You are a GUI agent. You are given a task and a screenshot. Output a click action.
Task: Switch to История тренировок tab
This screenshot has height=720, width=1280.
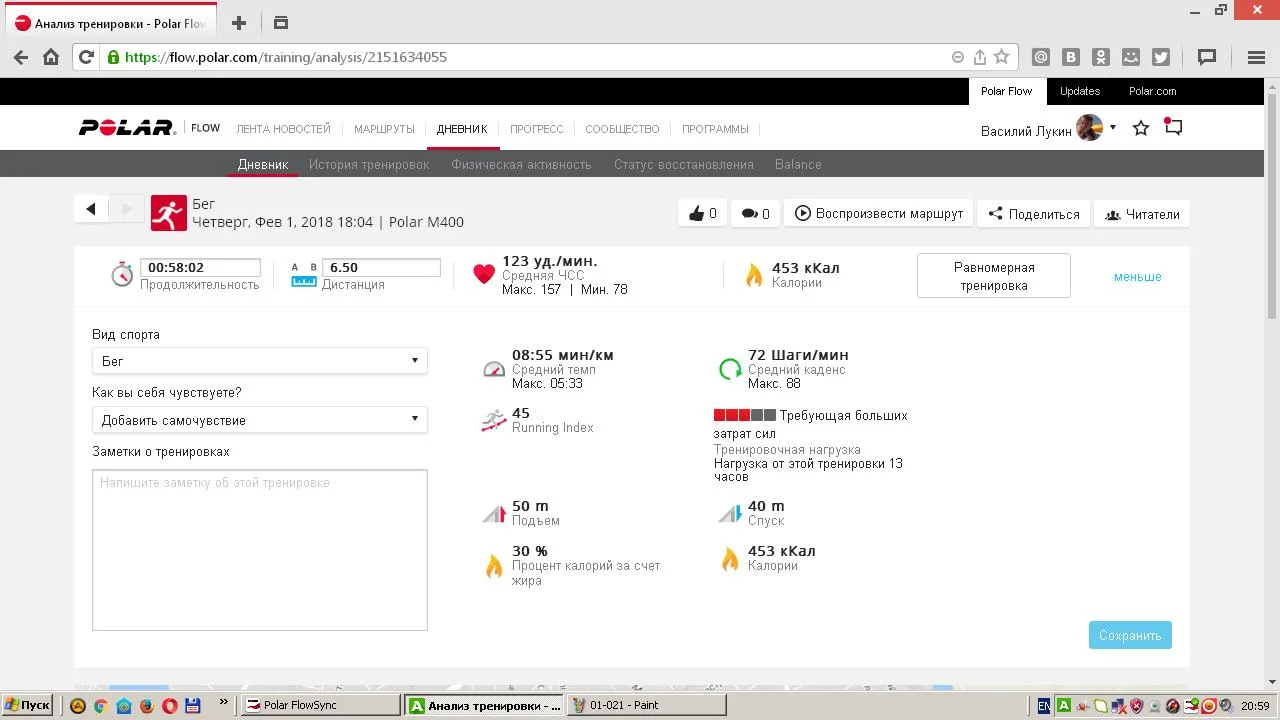tap(369, 164)
